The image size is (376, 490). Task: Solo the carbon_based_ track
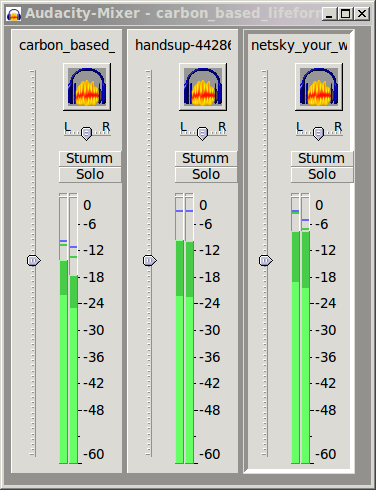tap(90, 174)
